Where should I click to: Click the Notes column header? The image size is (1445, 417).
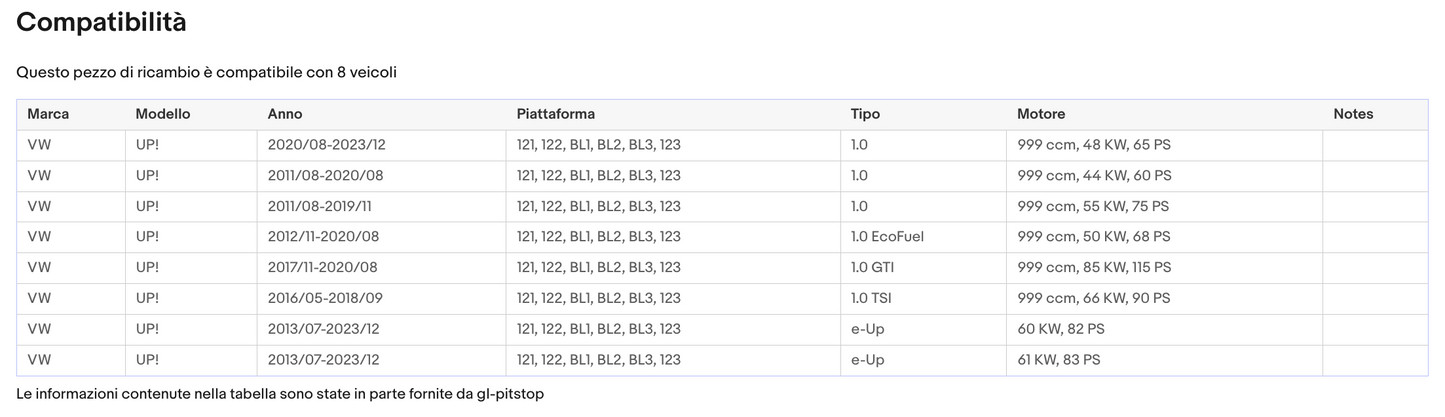point(1353,114)
